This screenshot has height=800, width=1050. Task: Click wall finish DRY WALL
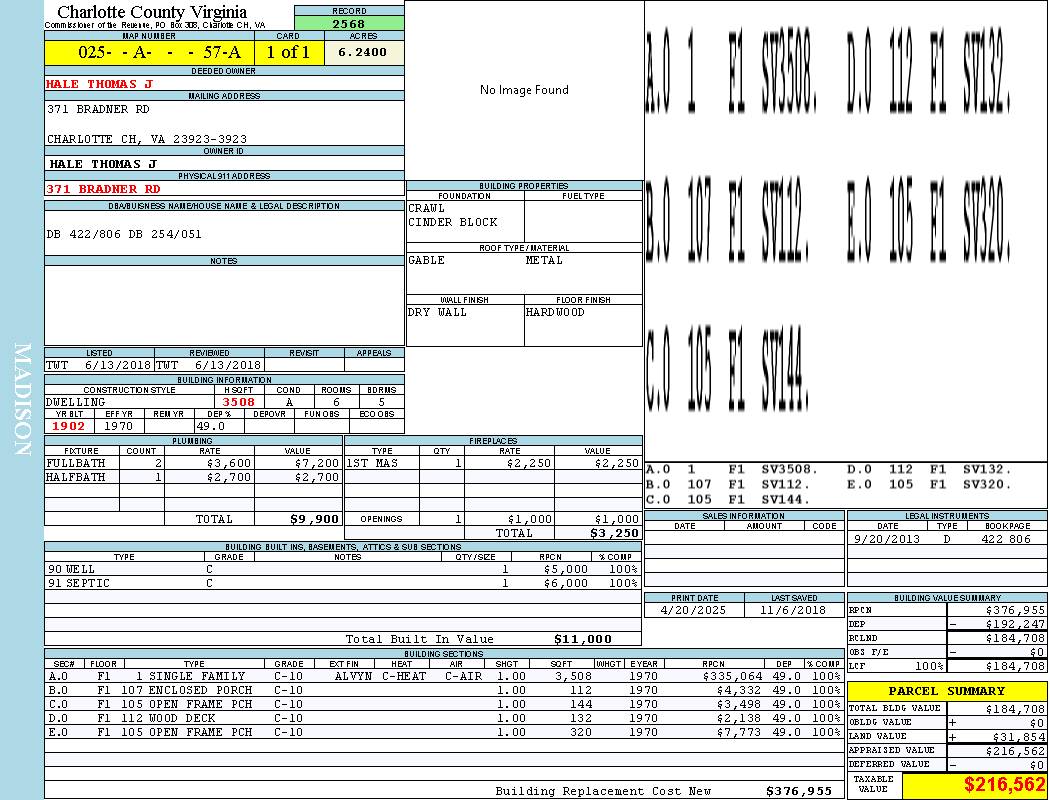437,312
